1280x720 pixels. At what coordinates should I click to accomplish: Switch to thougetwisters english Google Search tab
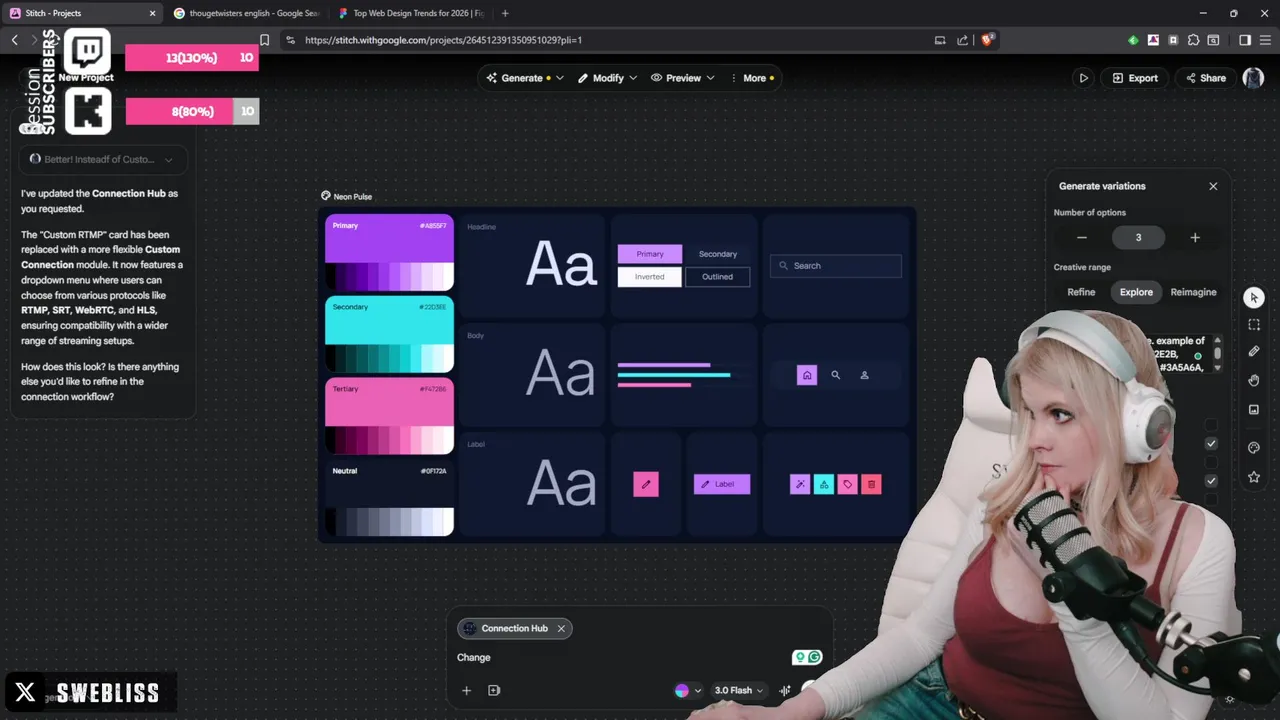(x=246, y=13)
